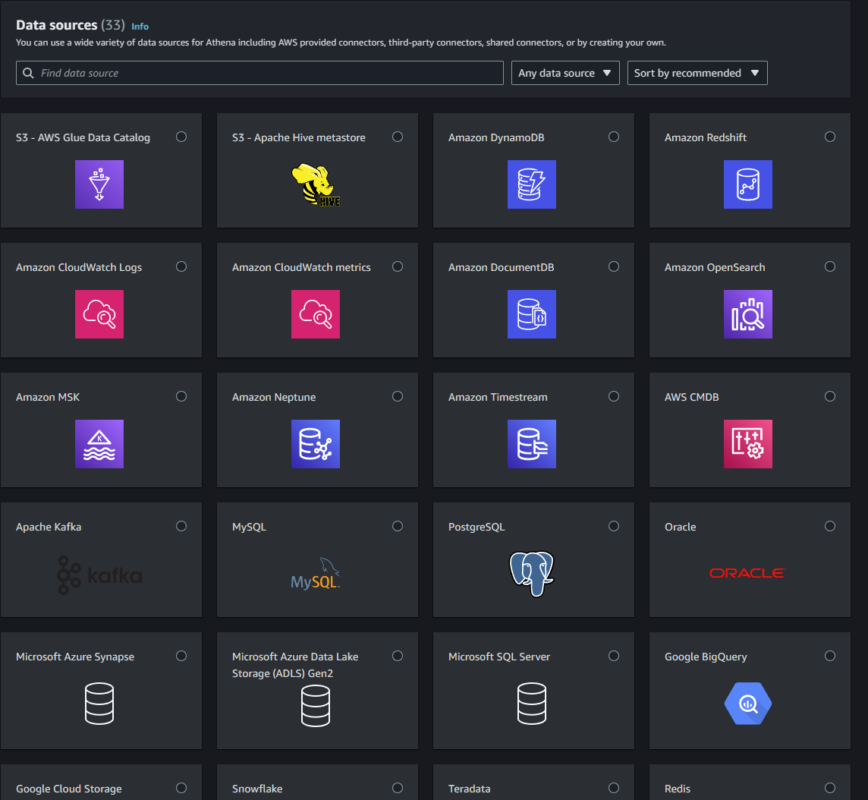Click the Amazon OpenSearch icon

click(x=748, y=314)
